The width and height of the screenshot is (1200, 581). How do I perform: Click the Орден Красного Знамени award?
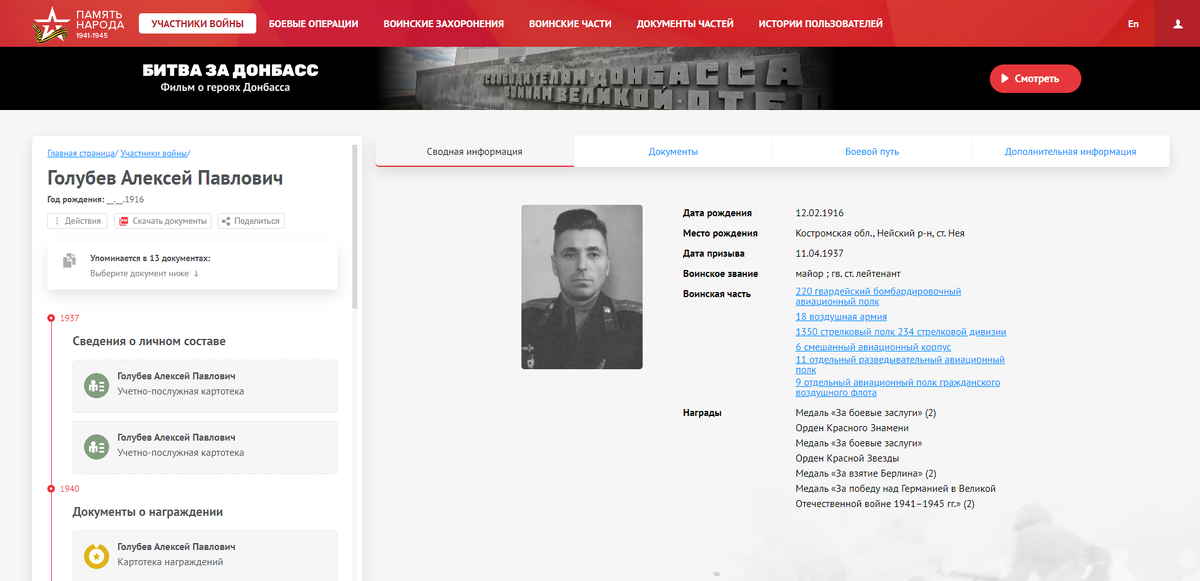click(852, 428)
